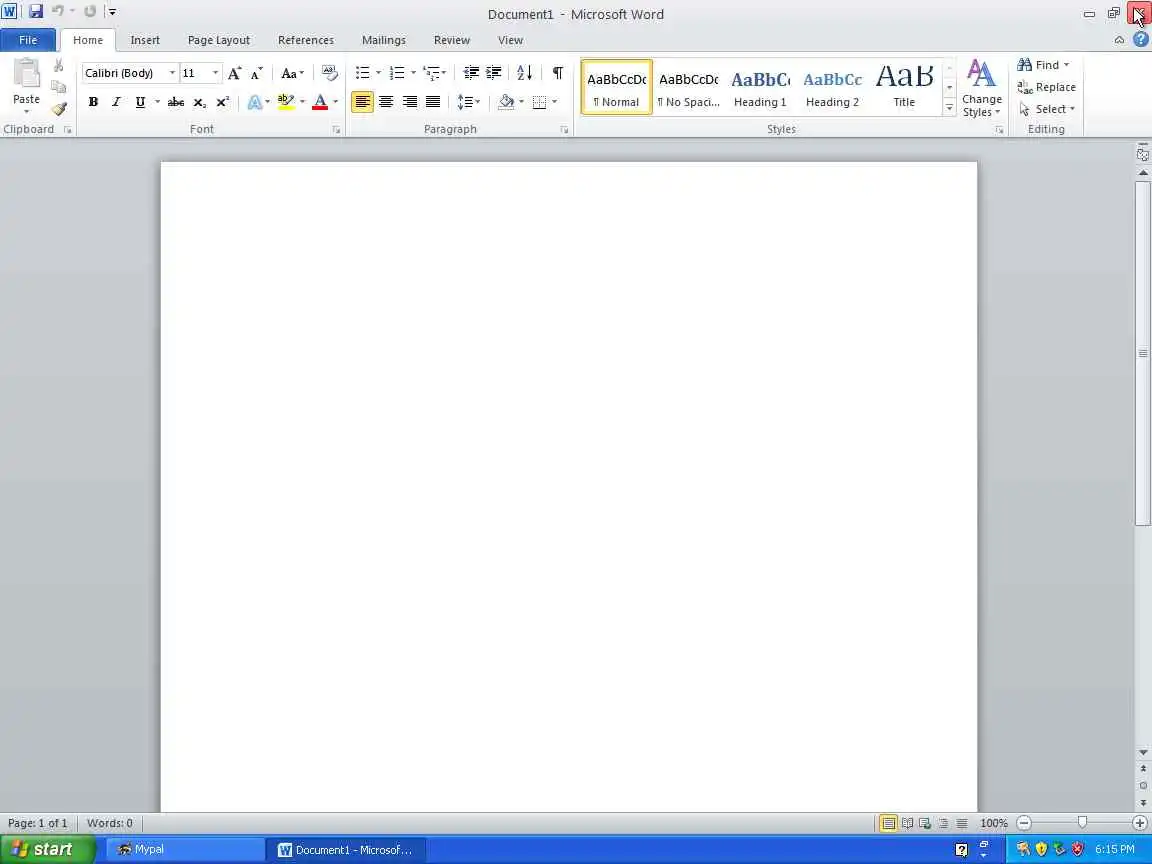Select Align Text Left

362,102
